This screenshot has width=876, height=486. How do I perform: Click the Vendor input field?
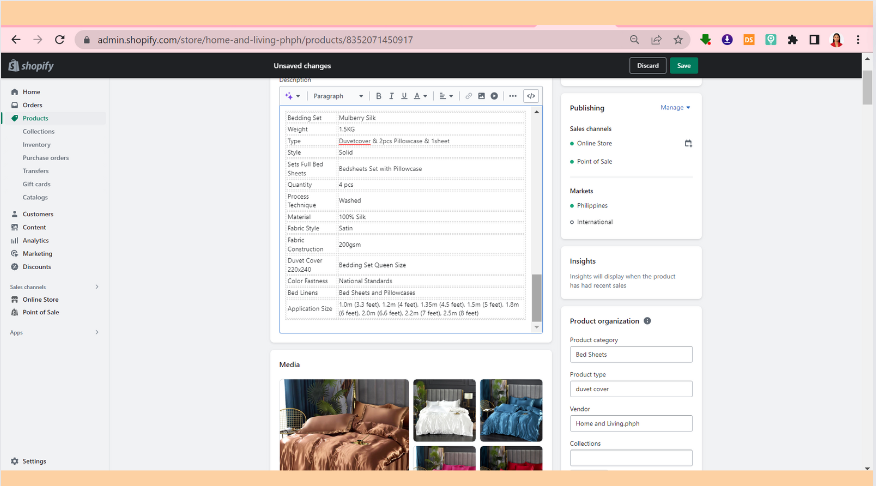point(631,423)
